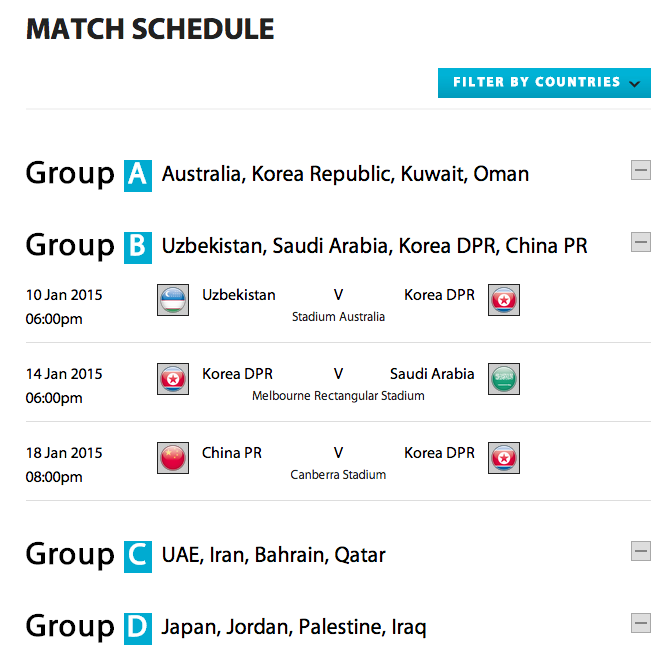Click Korea DPR flag in 18 Jan match
Viewport: 665px width, 654px height.
pyautogui.click(x=503, y=458)
